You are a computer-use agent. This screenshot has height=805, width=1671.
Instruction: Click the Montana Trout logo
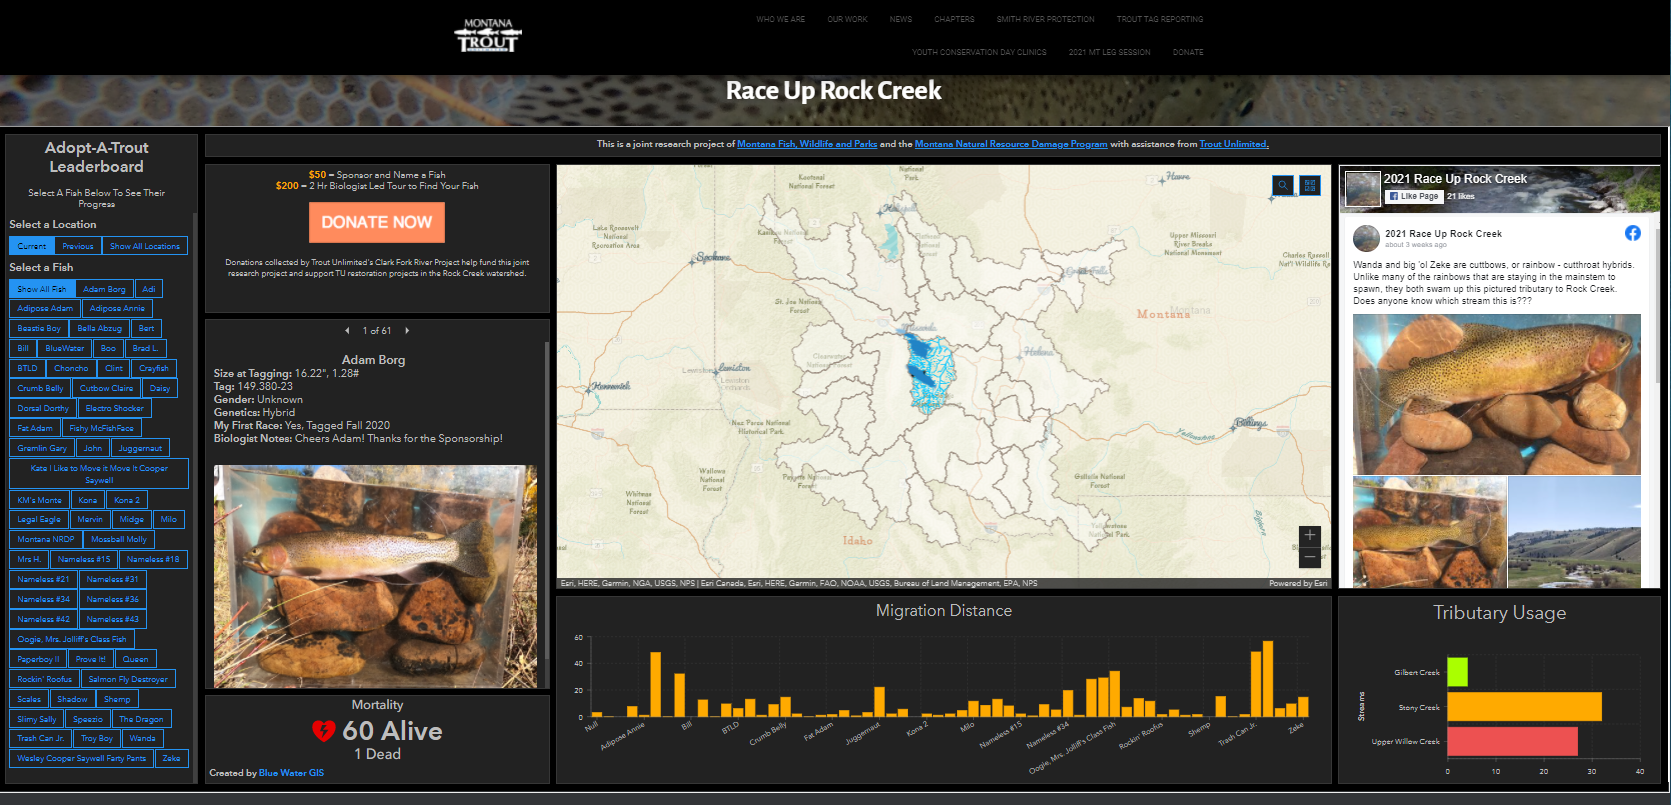(488, 36)
